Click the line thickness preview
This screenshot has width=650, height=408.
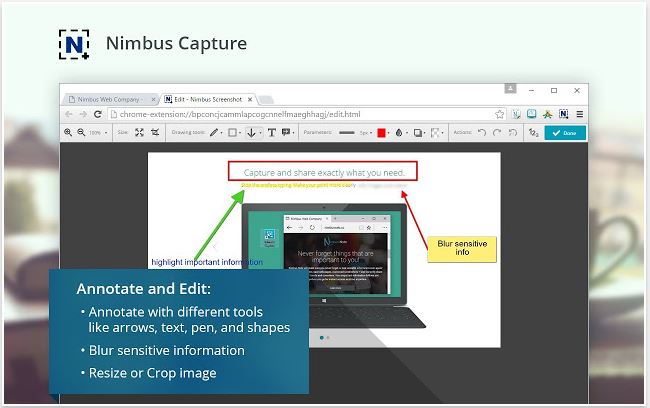pos(347,133)
